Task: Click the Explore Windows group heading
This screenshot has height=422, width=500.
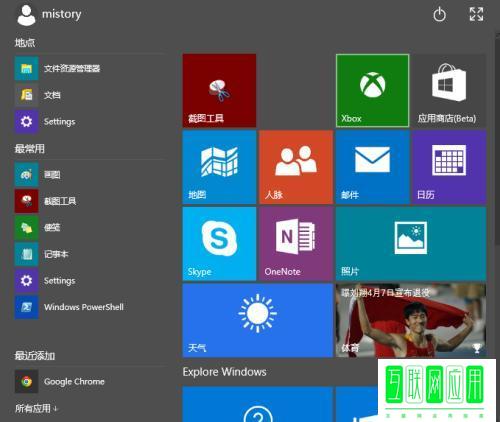Action: [224, 372]
